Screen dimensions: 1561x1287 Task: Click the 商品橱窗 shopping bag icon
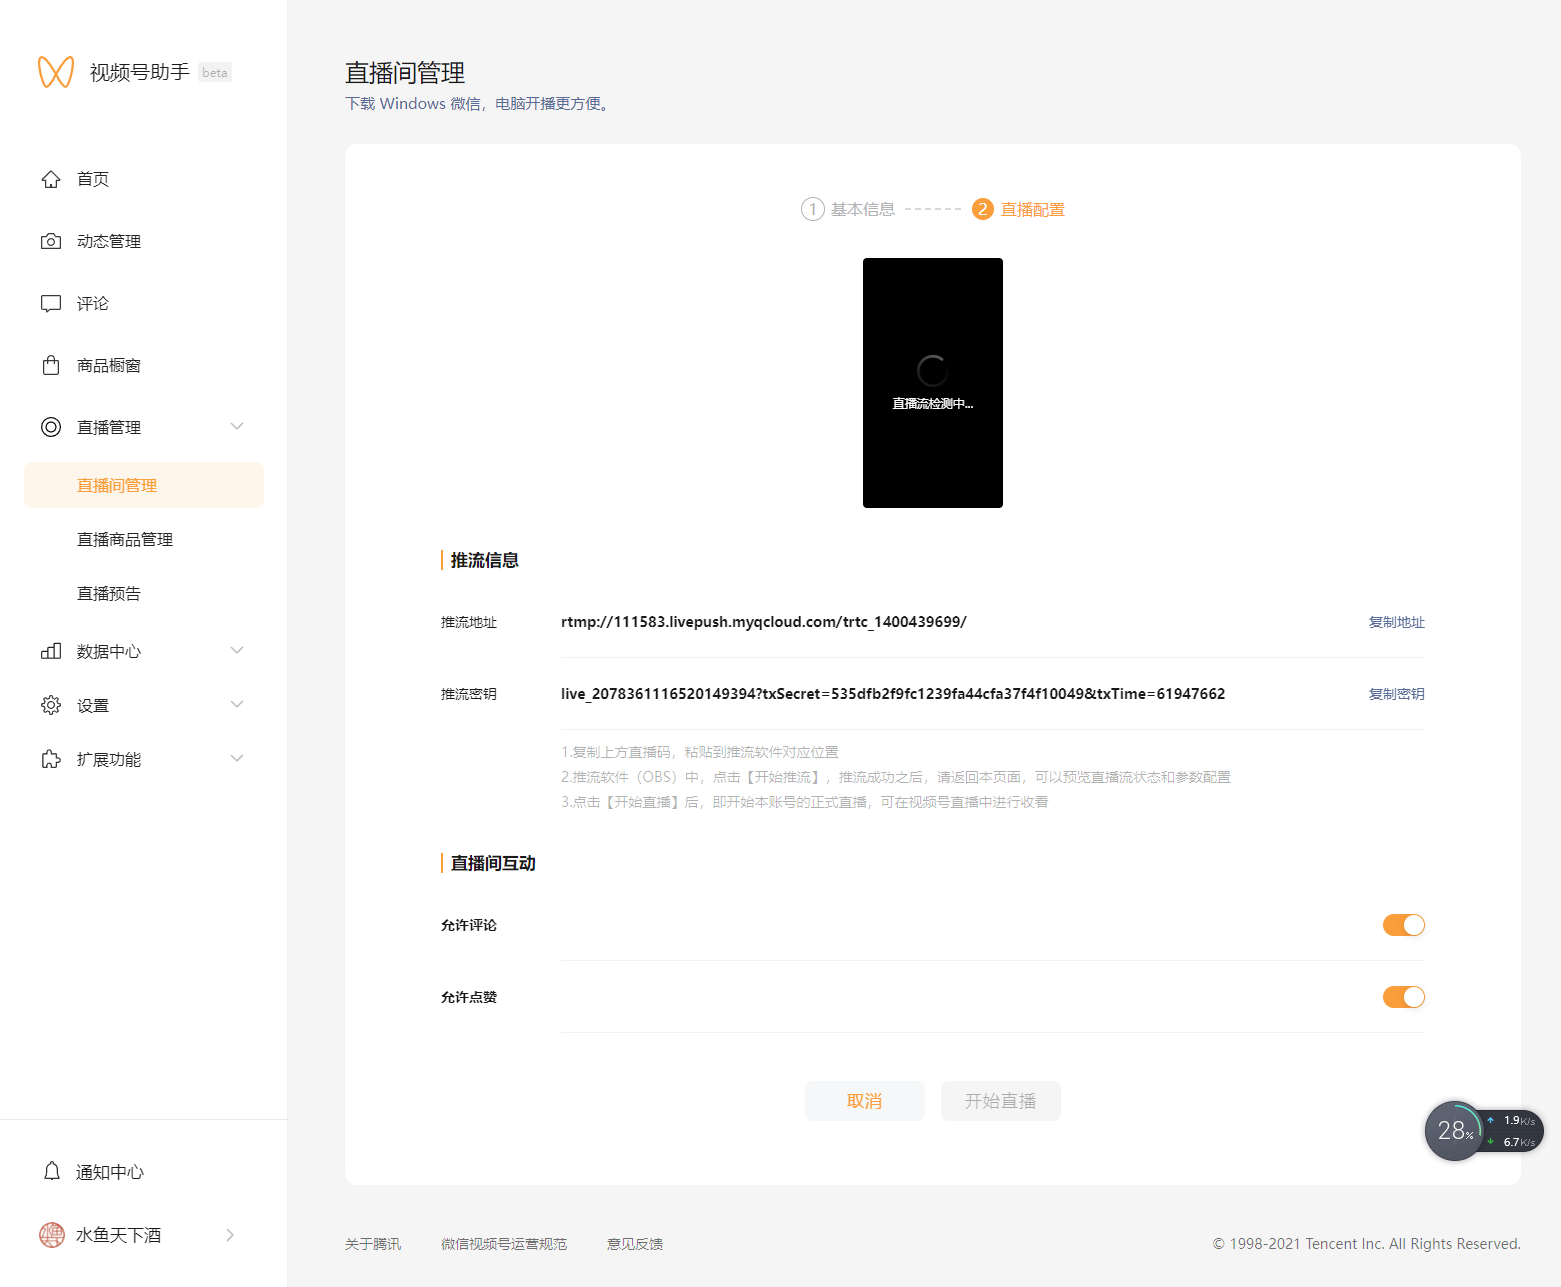click(51, 365)
